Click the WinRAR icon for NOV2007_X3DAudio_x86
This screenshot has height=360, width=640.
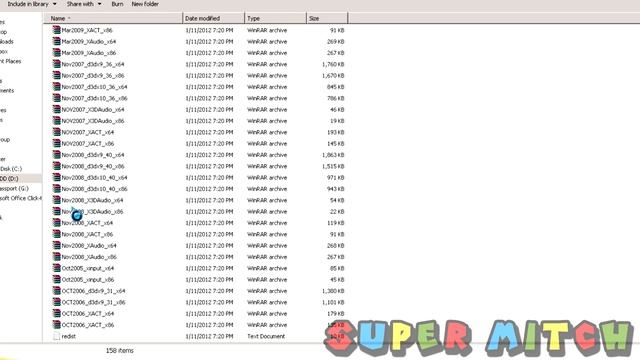click(56, 121)
